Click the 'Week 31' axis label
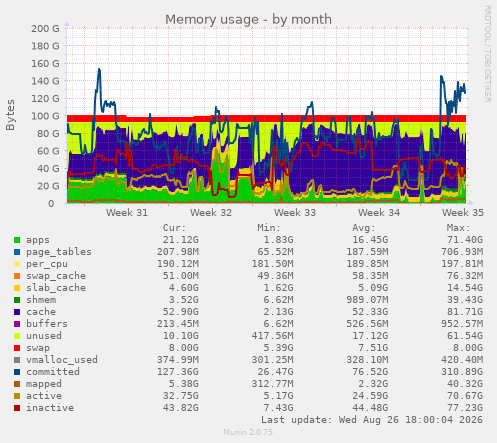Viewport: 497px width, 443px height. click(x=127, y=213)
